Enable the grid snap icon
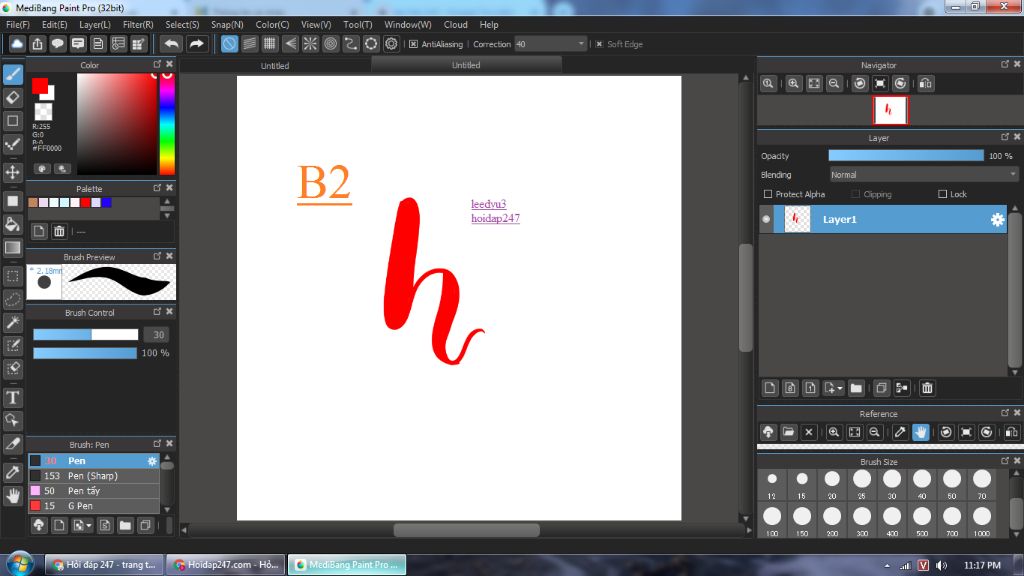This screenshot has height=576, width=1024. (270, 44)
